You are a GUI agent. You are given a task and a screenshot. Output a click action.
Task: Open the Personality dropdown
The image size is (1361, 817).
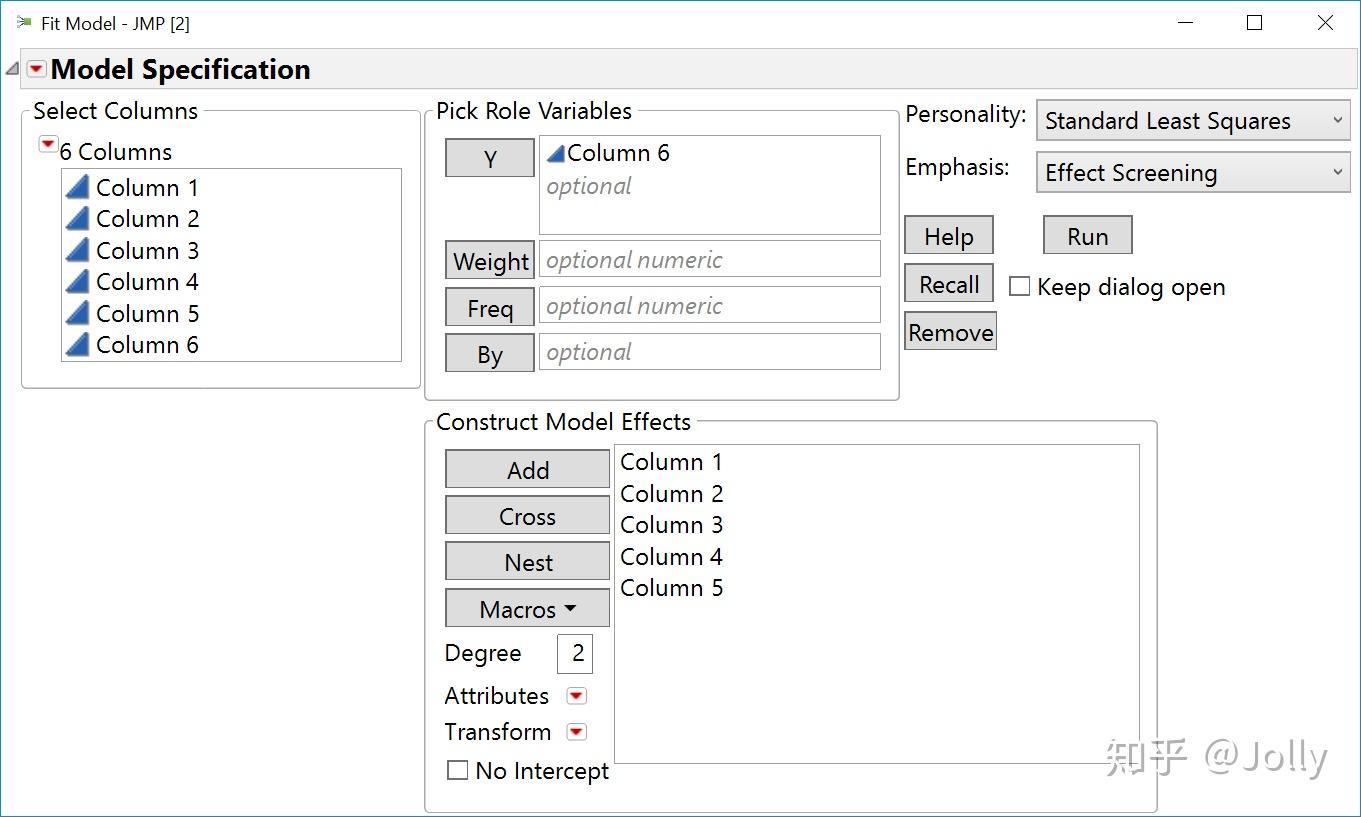pyautogui.click(x=1193, y=121)
